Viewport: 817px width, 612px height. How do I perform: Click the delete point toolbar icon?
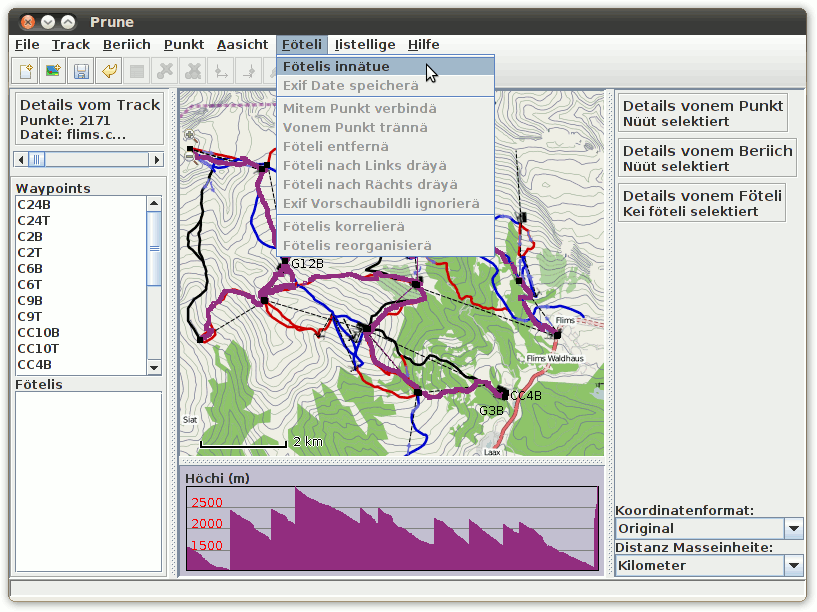(165, 71)
